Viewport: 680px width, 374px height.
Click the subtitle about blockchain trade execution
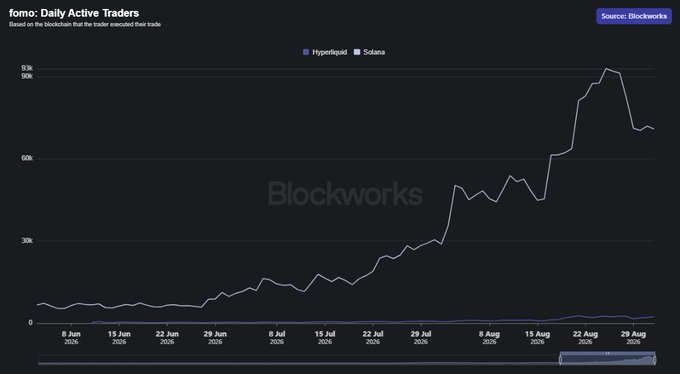tap(85, 25)
